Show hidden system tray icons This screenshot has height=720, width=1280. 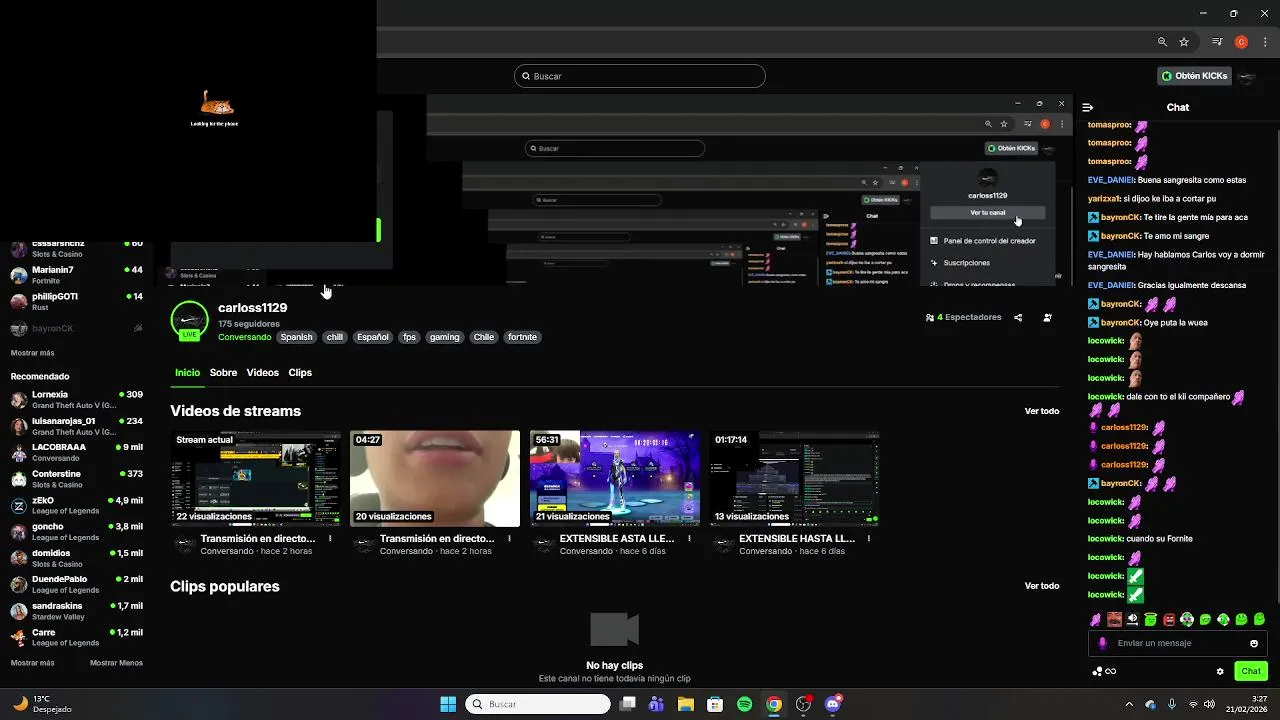(x=1129, y=704)
